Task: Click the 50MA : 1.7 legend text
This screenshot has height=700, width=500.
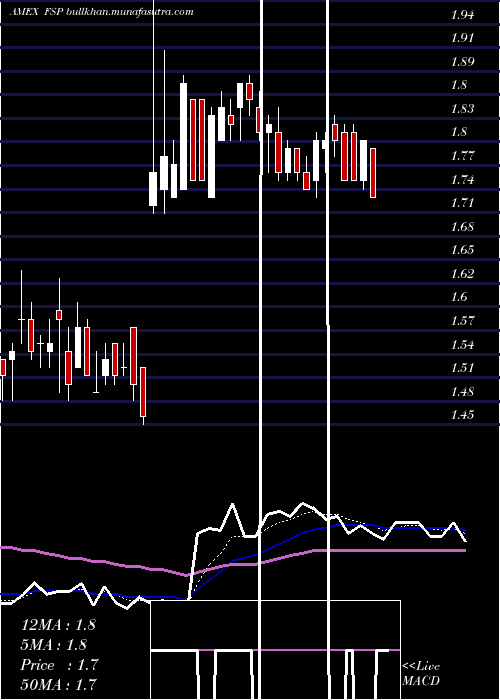Action: 58,684
